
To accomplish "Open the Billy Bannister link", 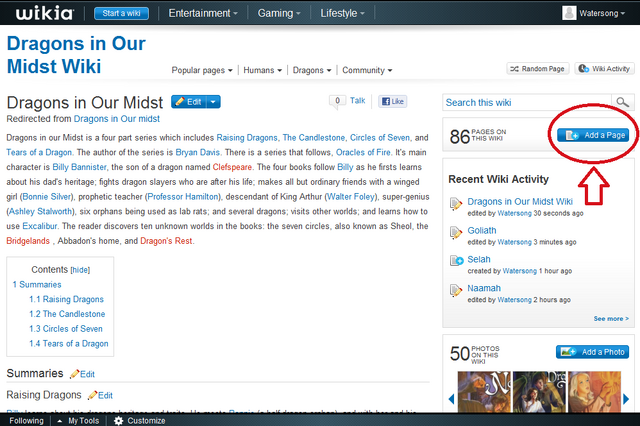I will pyautogui.click(x=79, y=167).
